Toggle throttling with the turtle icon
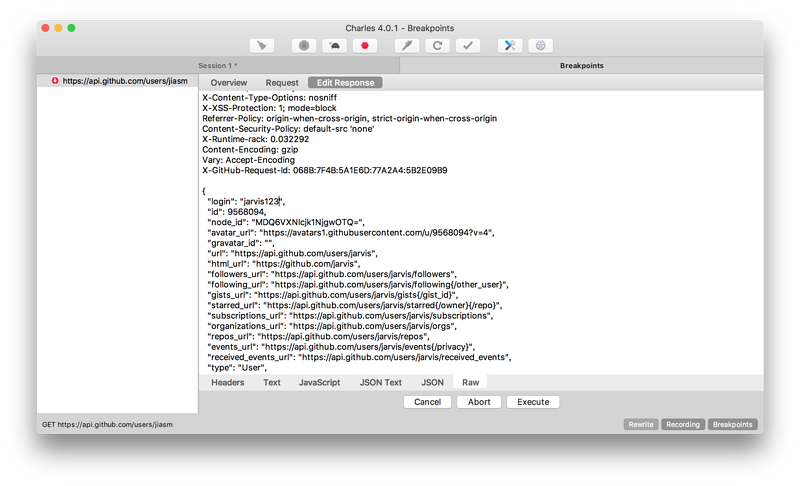 coord(335,45)
